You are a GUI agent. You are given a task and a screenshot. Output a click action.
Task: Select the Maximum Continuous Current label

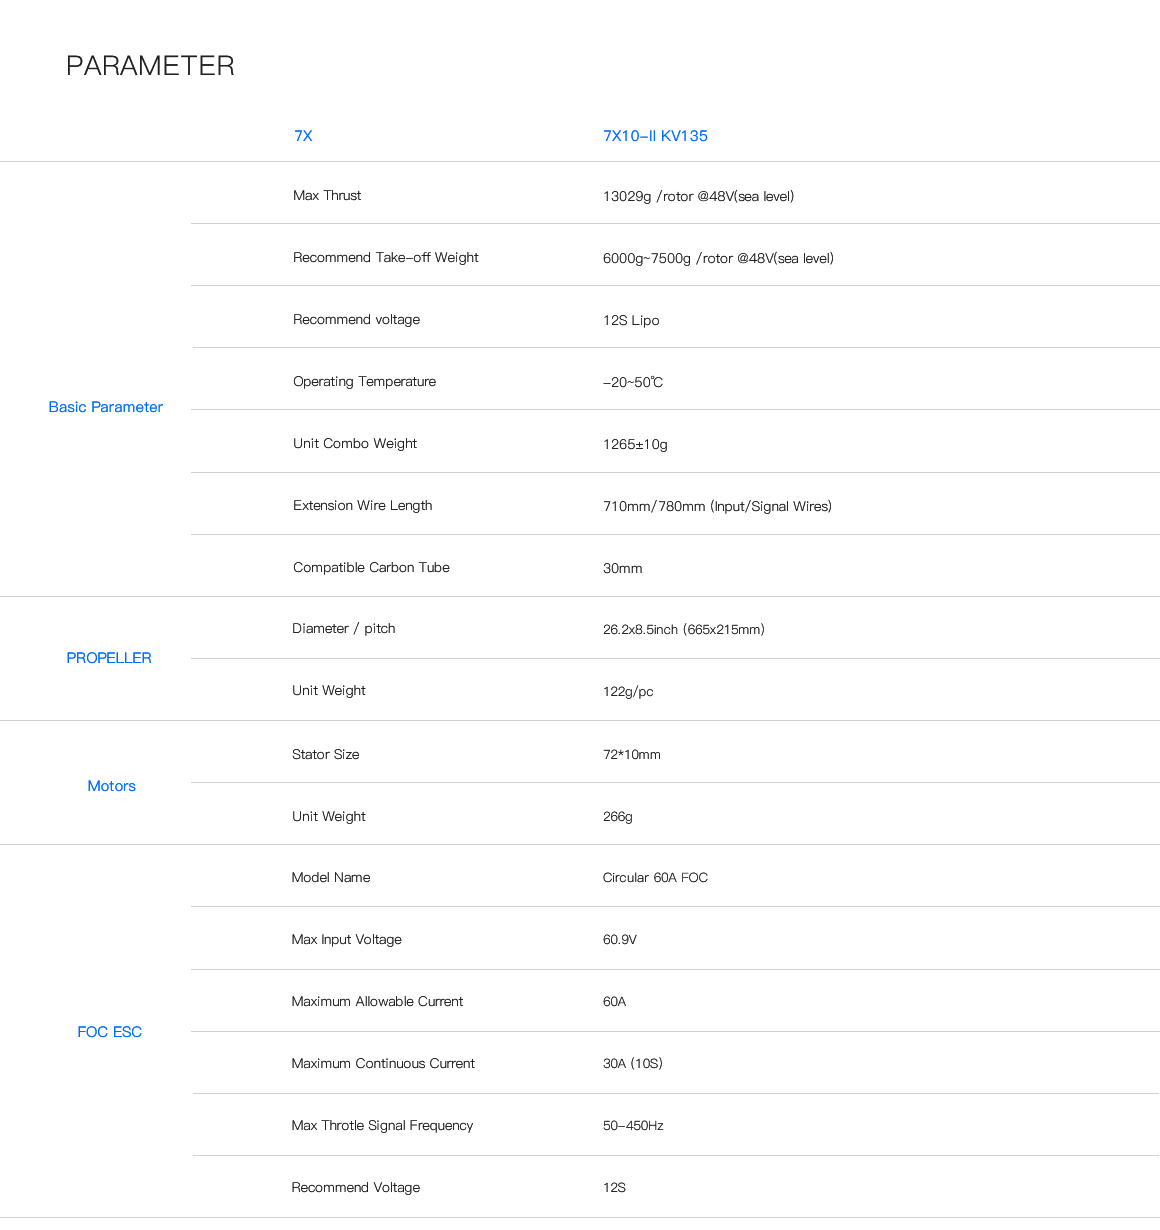coord(383,1064)
